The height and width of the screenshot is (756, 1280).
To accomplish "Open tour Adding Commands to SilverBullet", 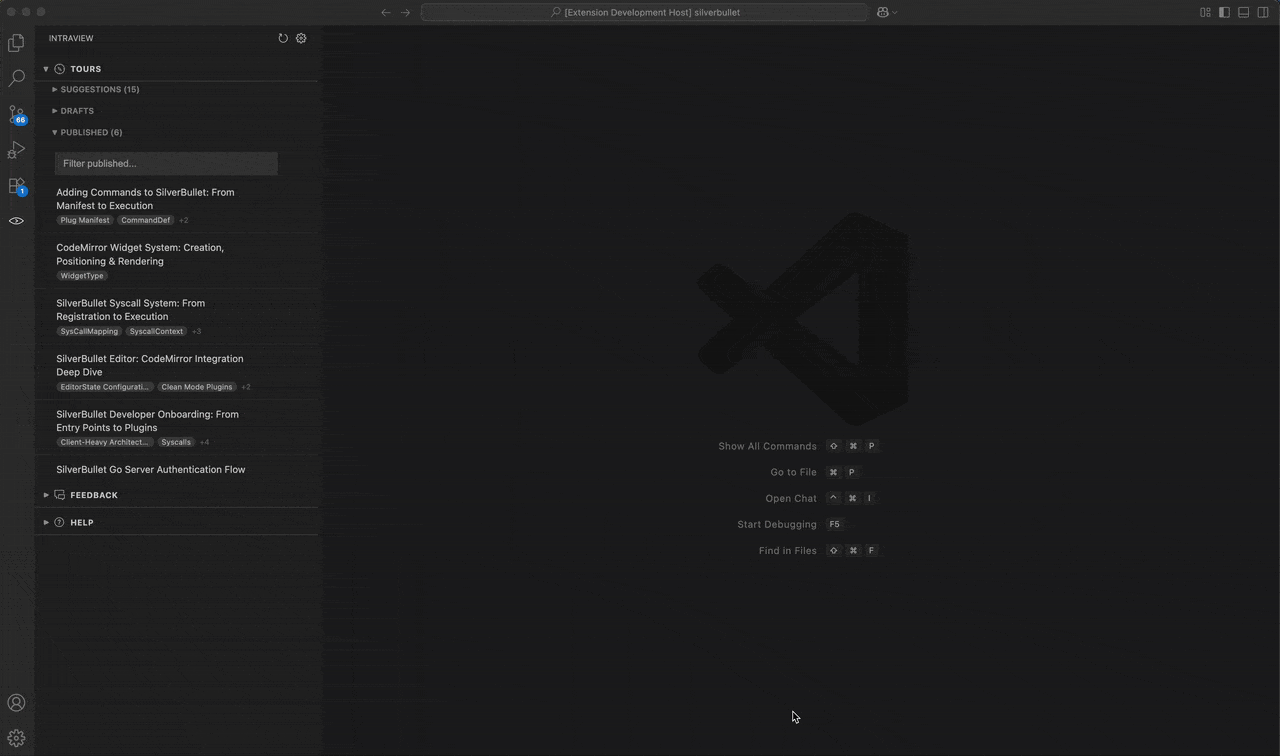I will [x=145, y=199].
